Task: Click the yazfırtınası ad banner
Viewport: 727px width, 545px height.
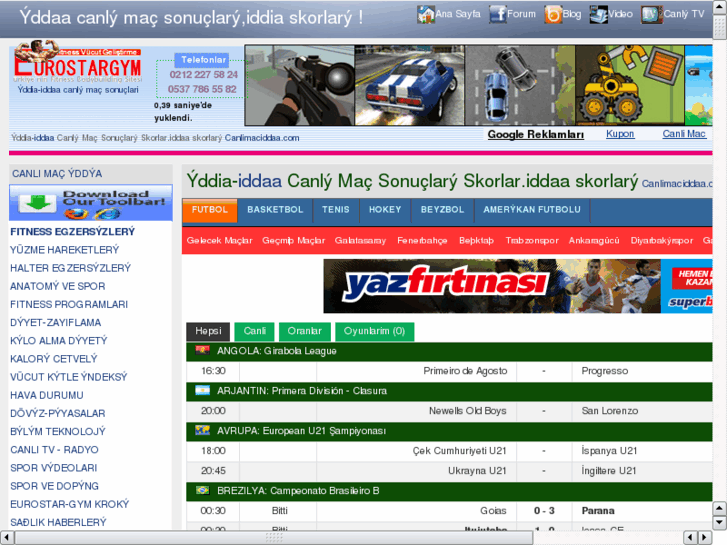Action: (x=518, y=286)
